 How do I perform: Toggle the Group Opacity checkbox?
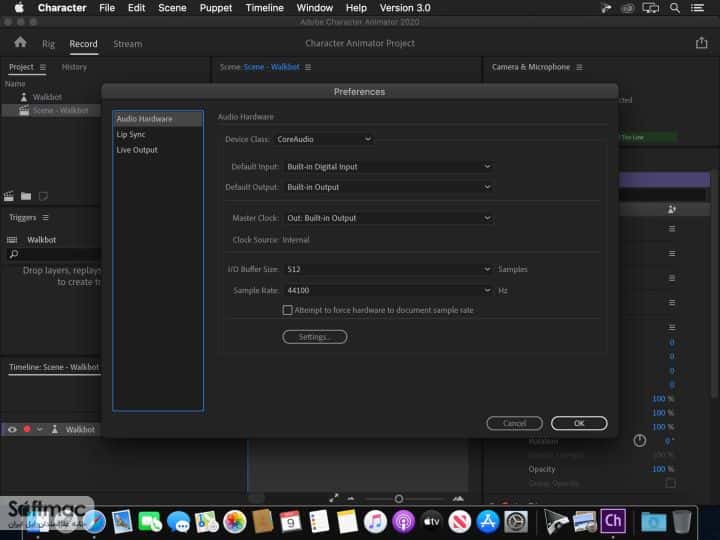click(670, 483)
